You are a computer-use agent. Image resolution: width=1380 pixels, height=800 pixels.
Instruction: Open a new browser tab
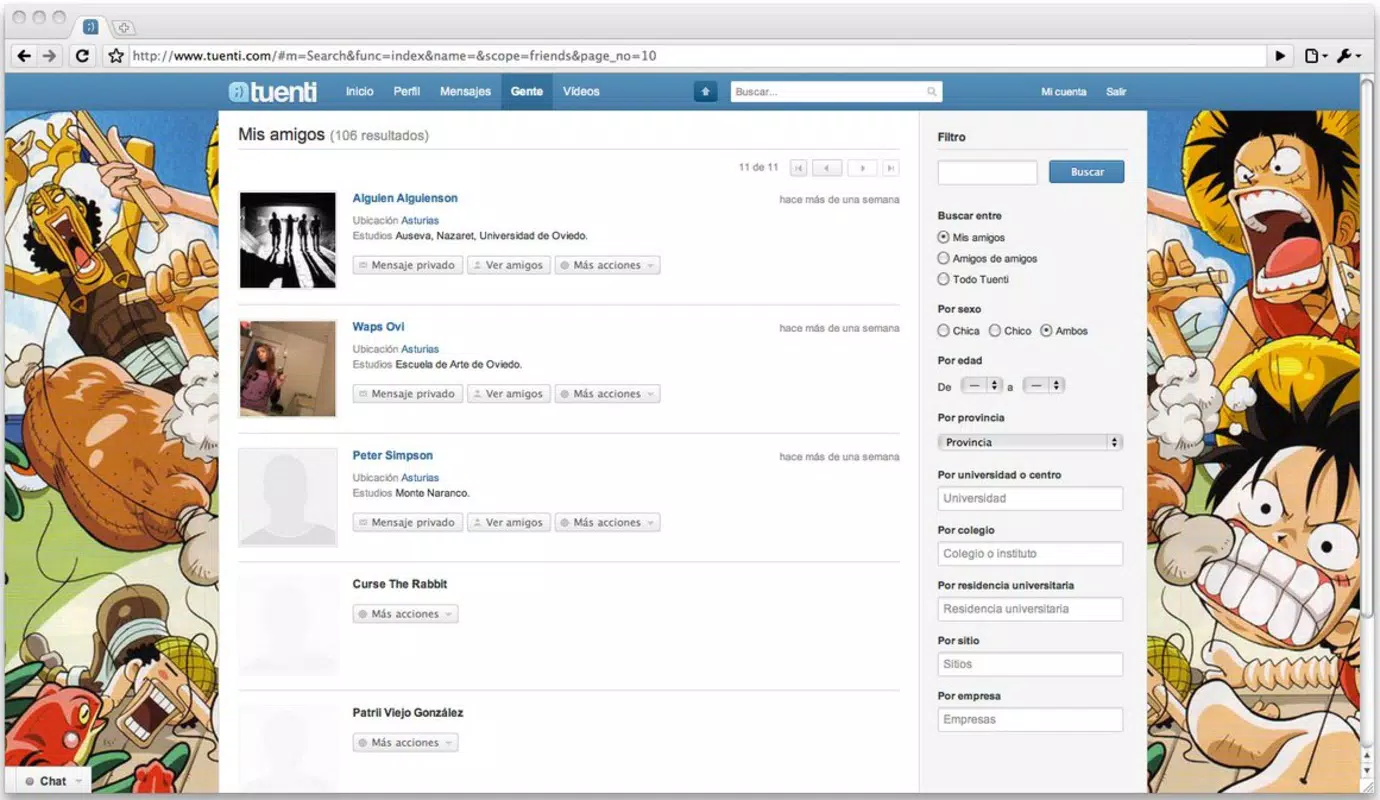(x=123, y=27)
